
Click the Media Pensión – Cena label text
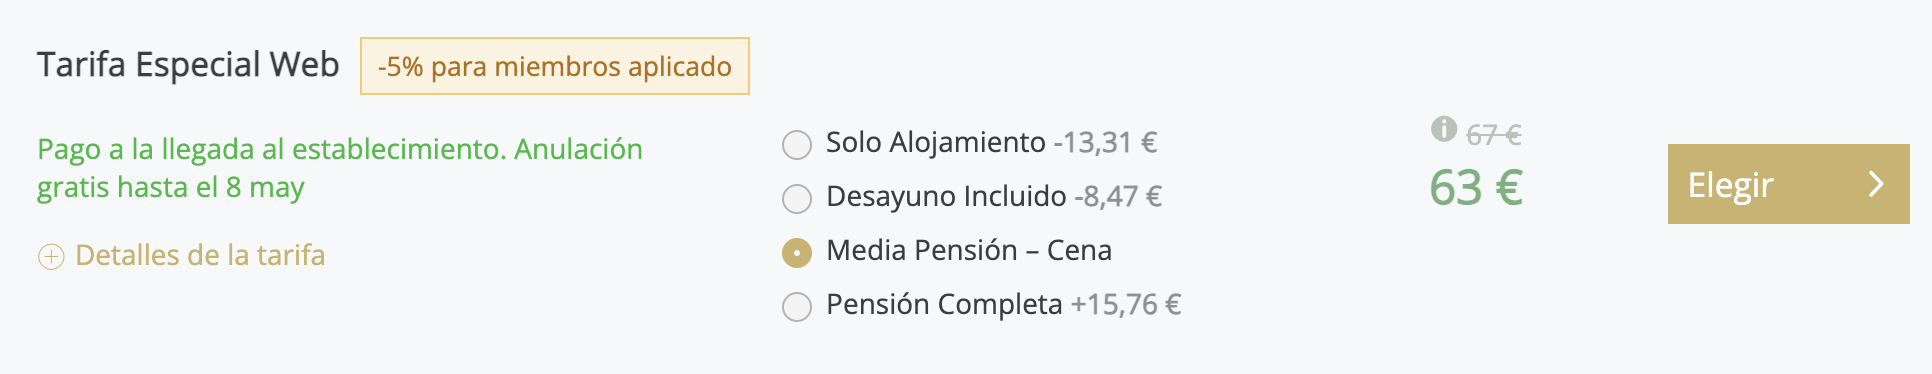[969, 250]
